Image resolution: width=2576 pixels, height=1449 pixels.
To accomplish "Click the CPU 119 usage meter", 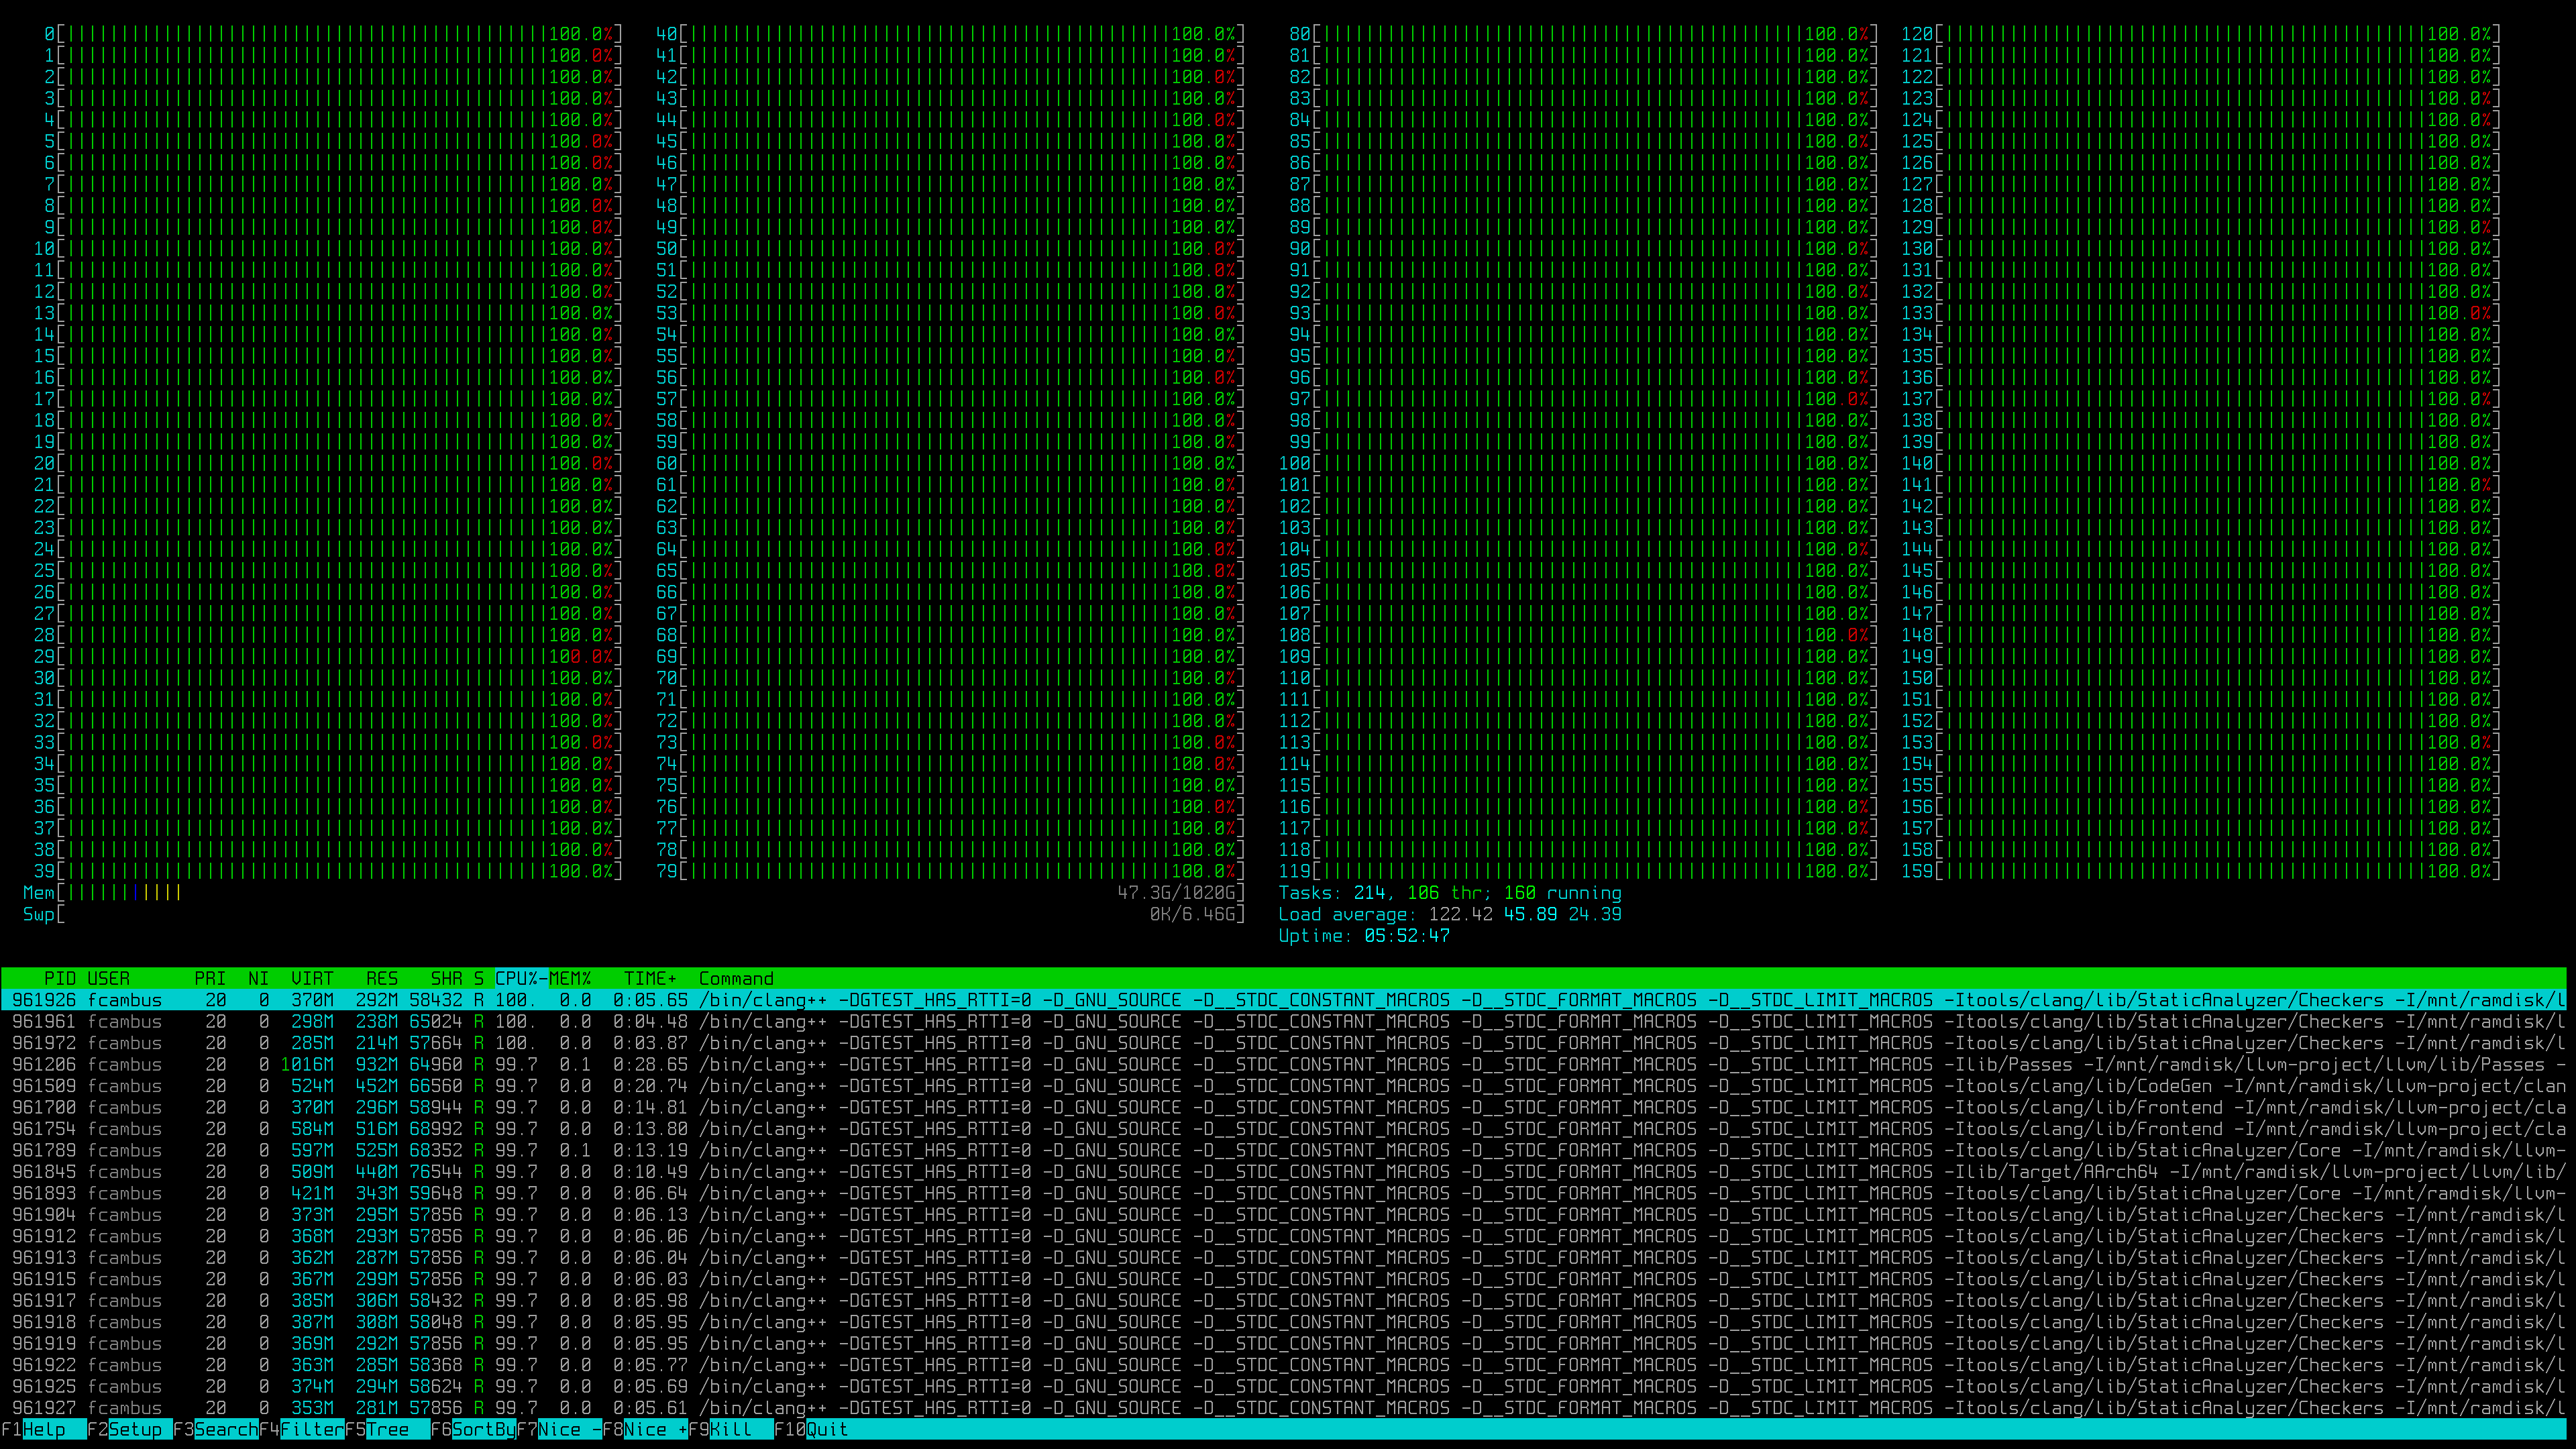I will coord(1578,871).
